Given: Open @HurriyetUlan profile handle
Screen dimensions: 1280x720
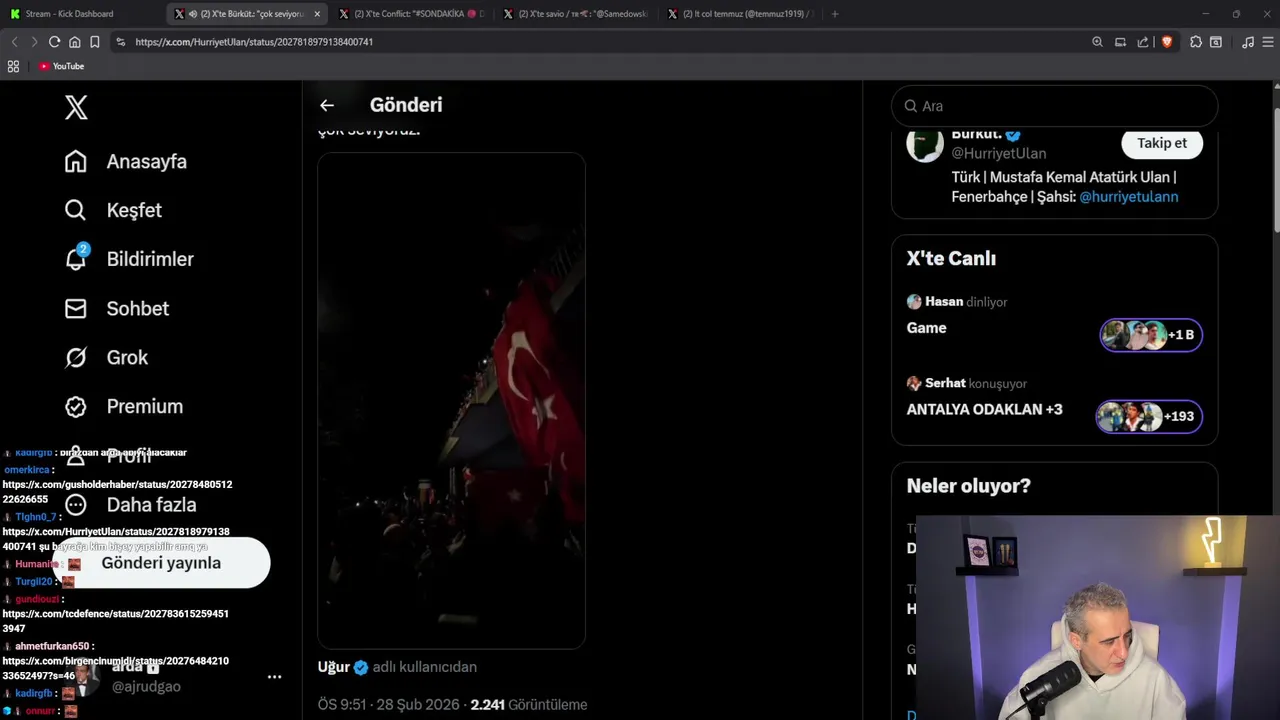Looking at the screenshot, I should coord(998,153).
